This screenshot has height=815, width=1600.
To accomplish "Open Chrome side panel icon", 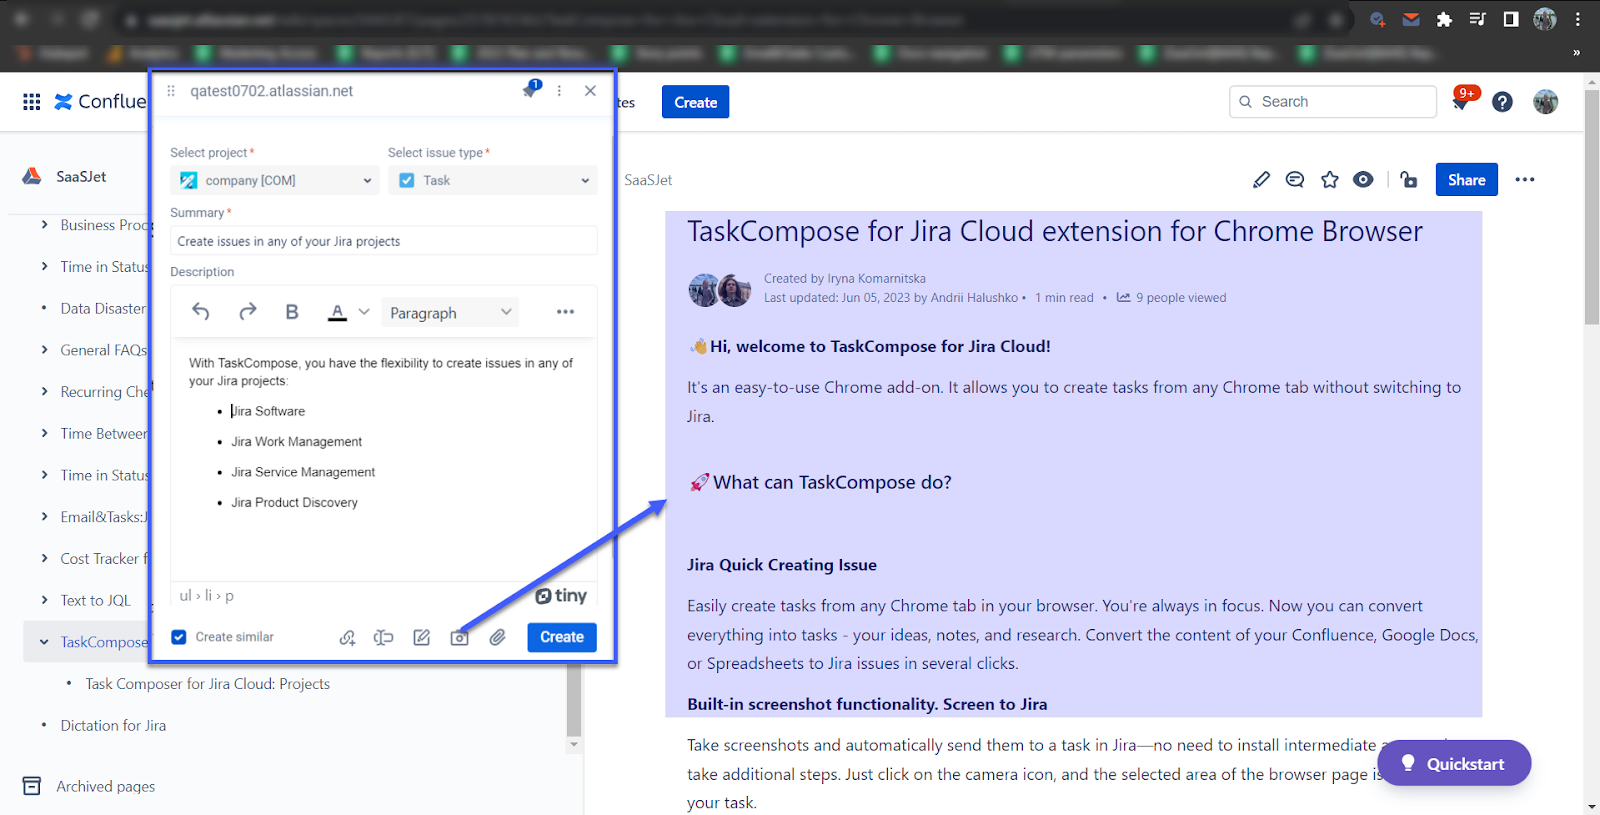I will 1511,19.
